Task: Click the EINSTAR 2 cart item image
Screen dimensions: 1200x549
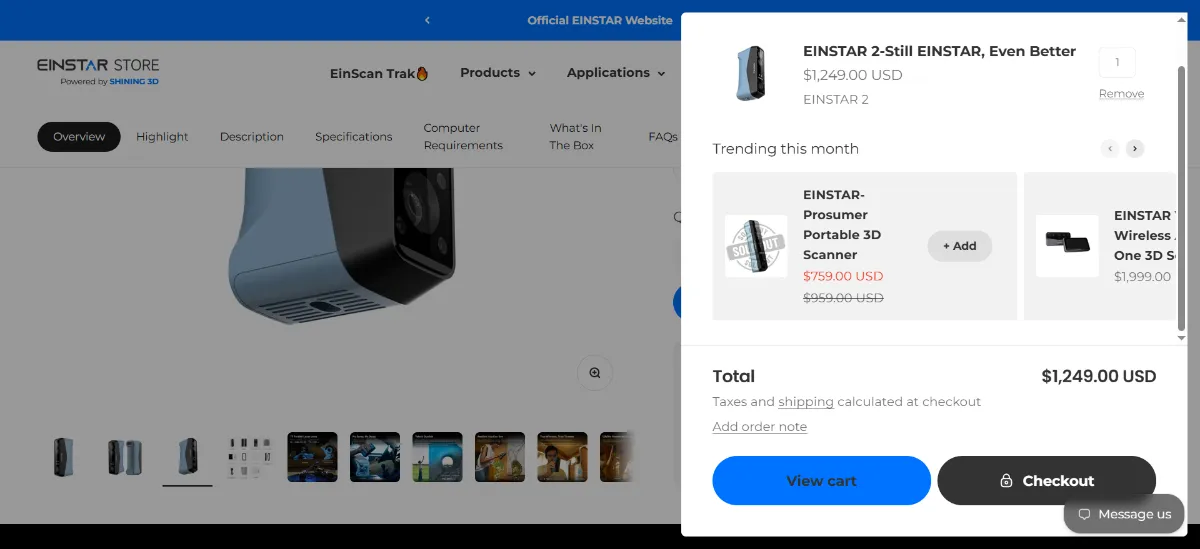Action: click(x=750, y=73)
